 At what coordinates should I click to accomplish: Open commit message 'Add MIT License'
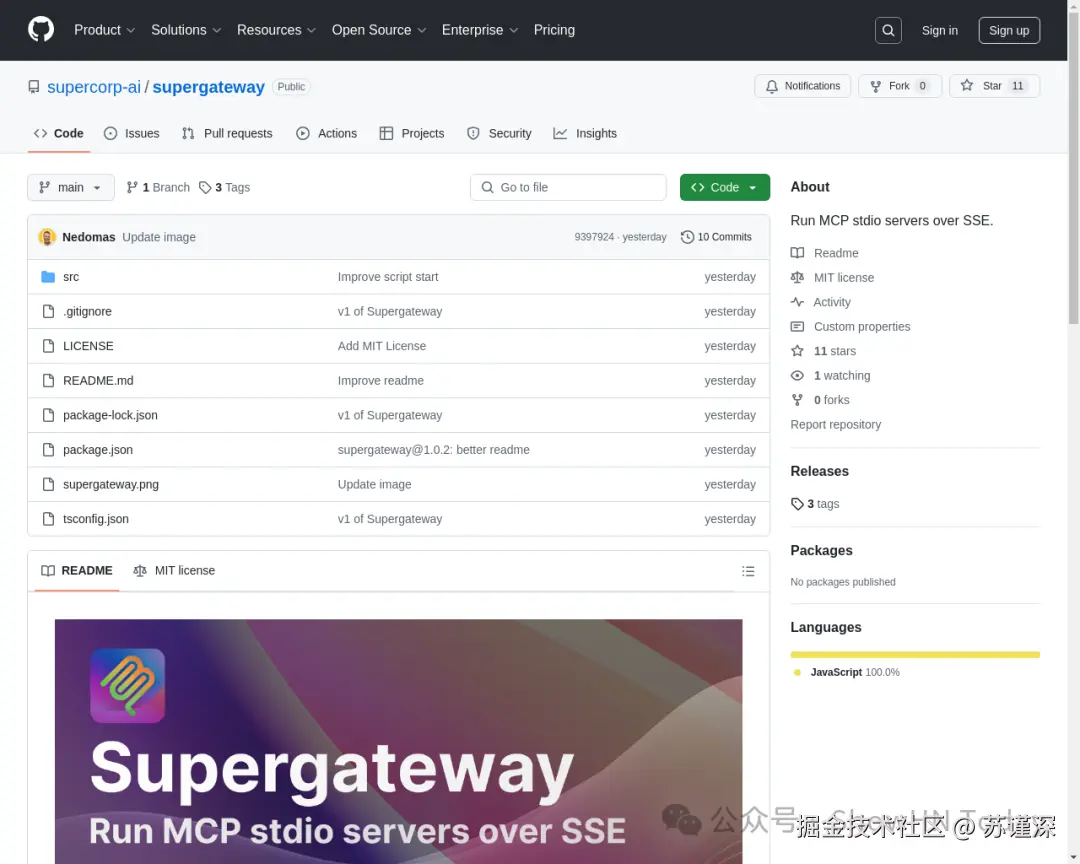click(x=382, y=346)
